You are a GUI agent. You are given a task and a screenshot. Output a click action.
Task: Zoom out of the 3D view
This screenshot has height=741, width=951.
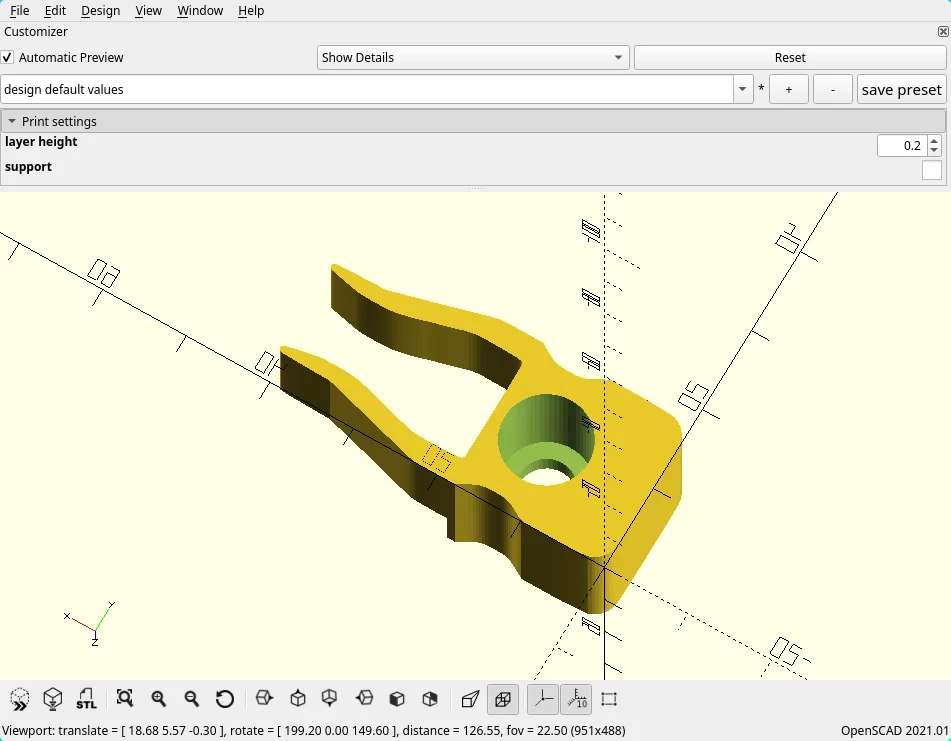(x=192, y=699)
